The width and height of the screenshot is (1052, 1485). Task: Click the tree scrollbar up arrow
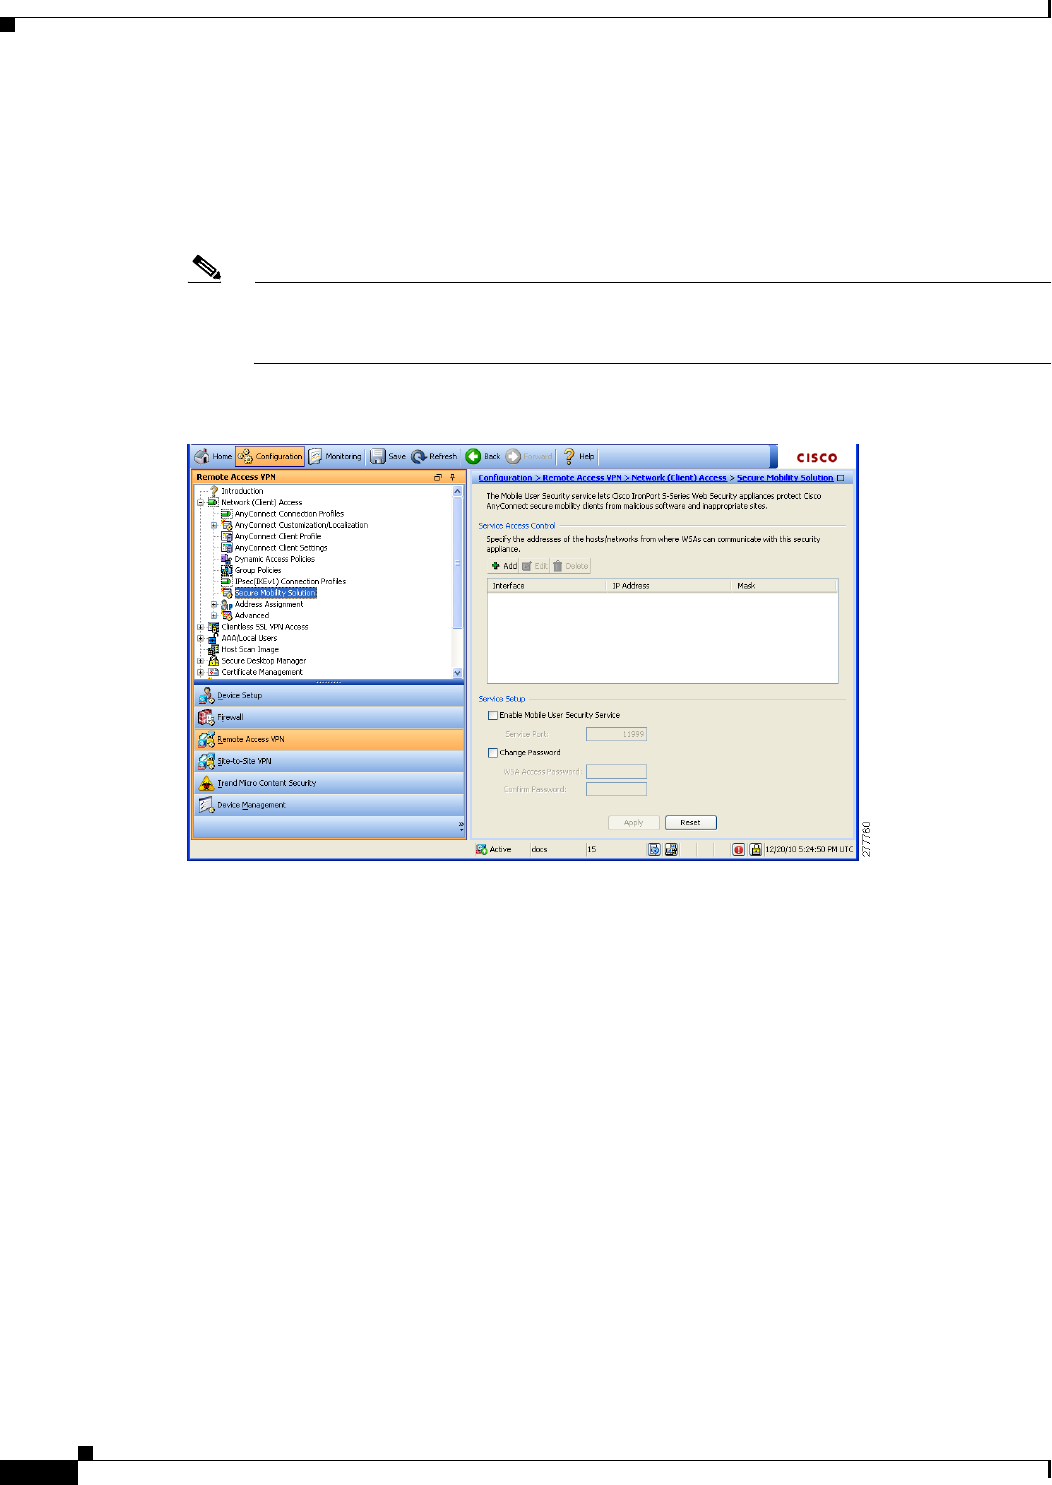(x=458, y=491)
